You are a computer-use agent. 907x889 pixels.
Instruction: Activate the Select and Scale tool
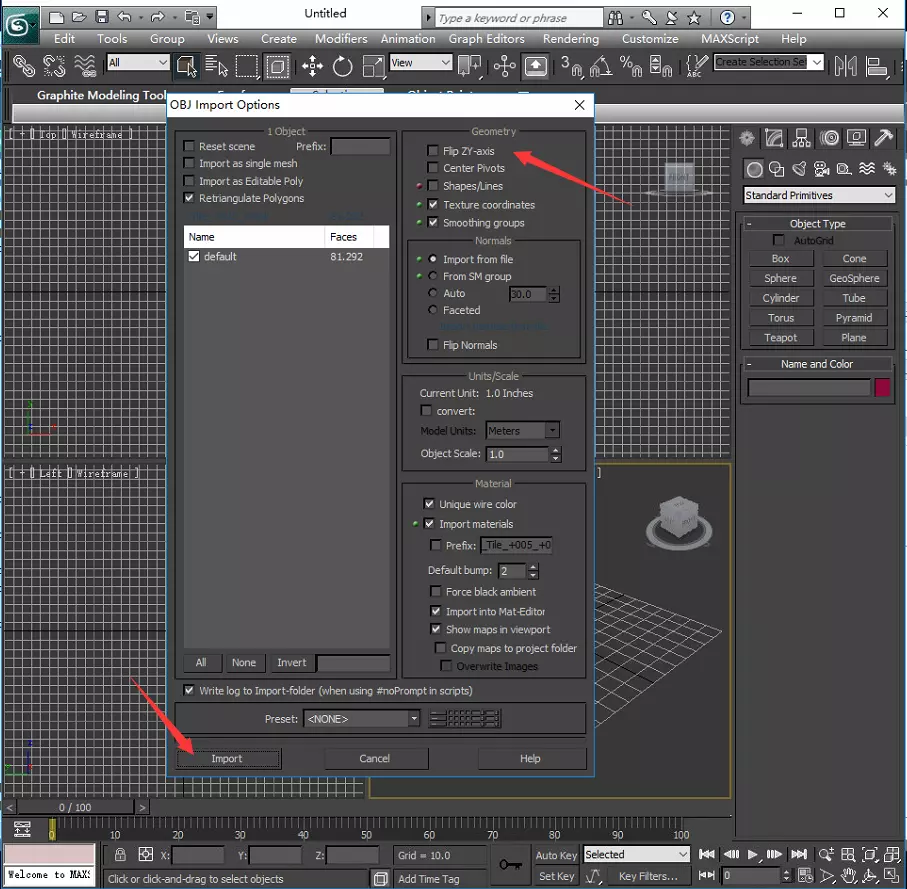(373, 66)
